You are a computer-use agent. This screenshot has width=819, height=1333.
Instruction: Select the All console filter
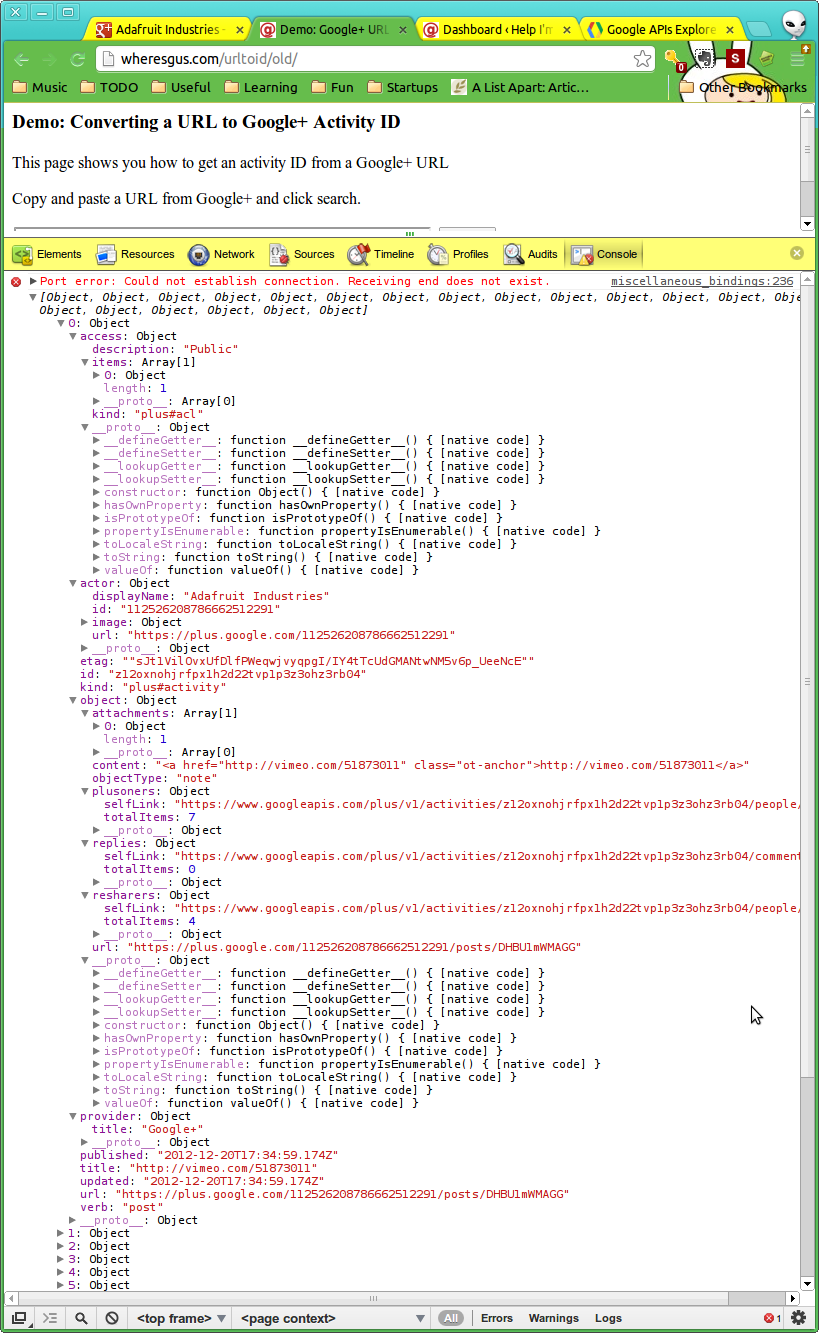(451, 1318)
